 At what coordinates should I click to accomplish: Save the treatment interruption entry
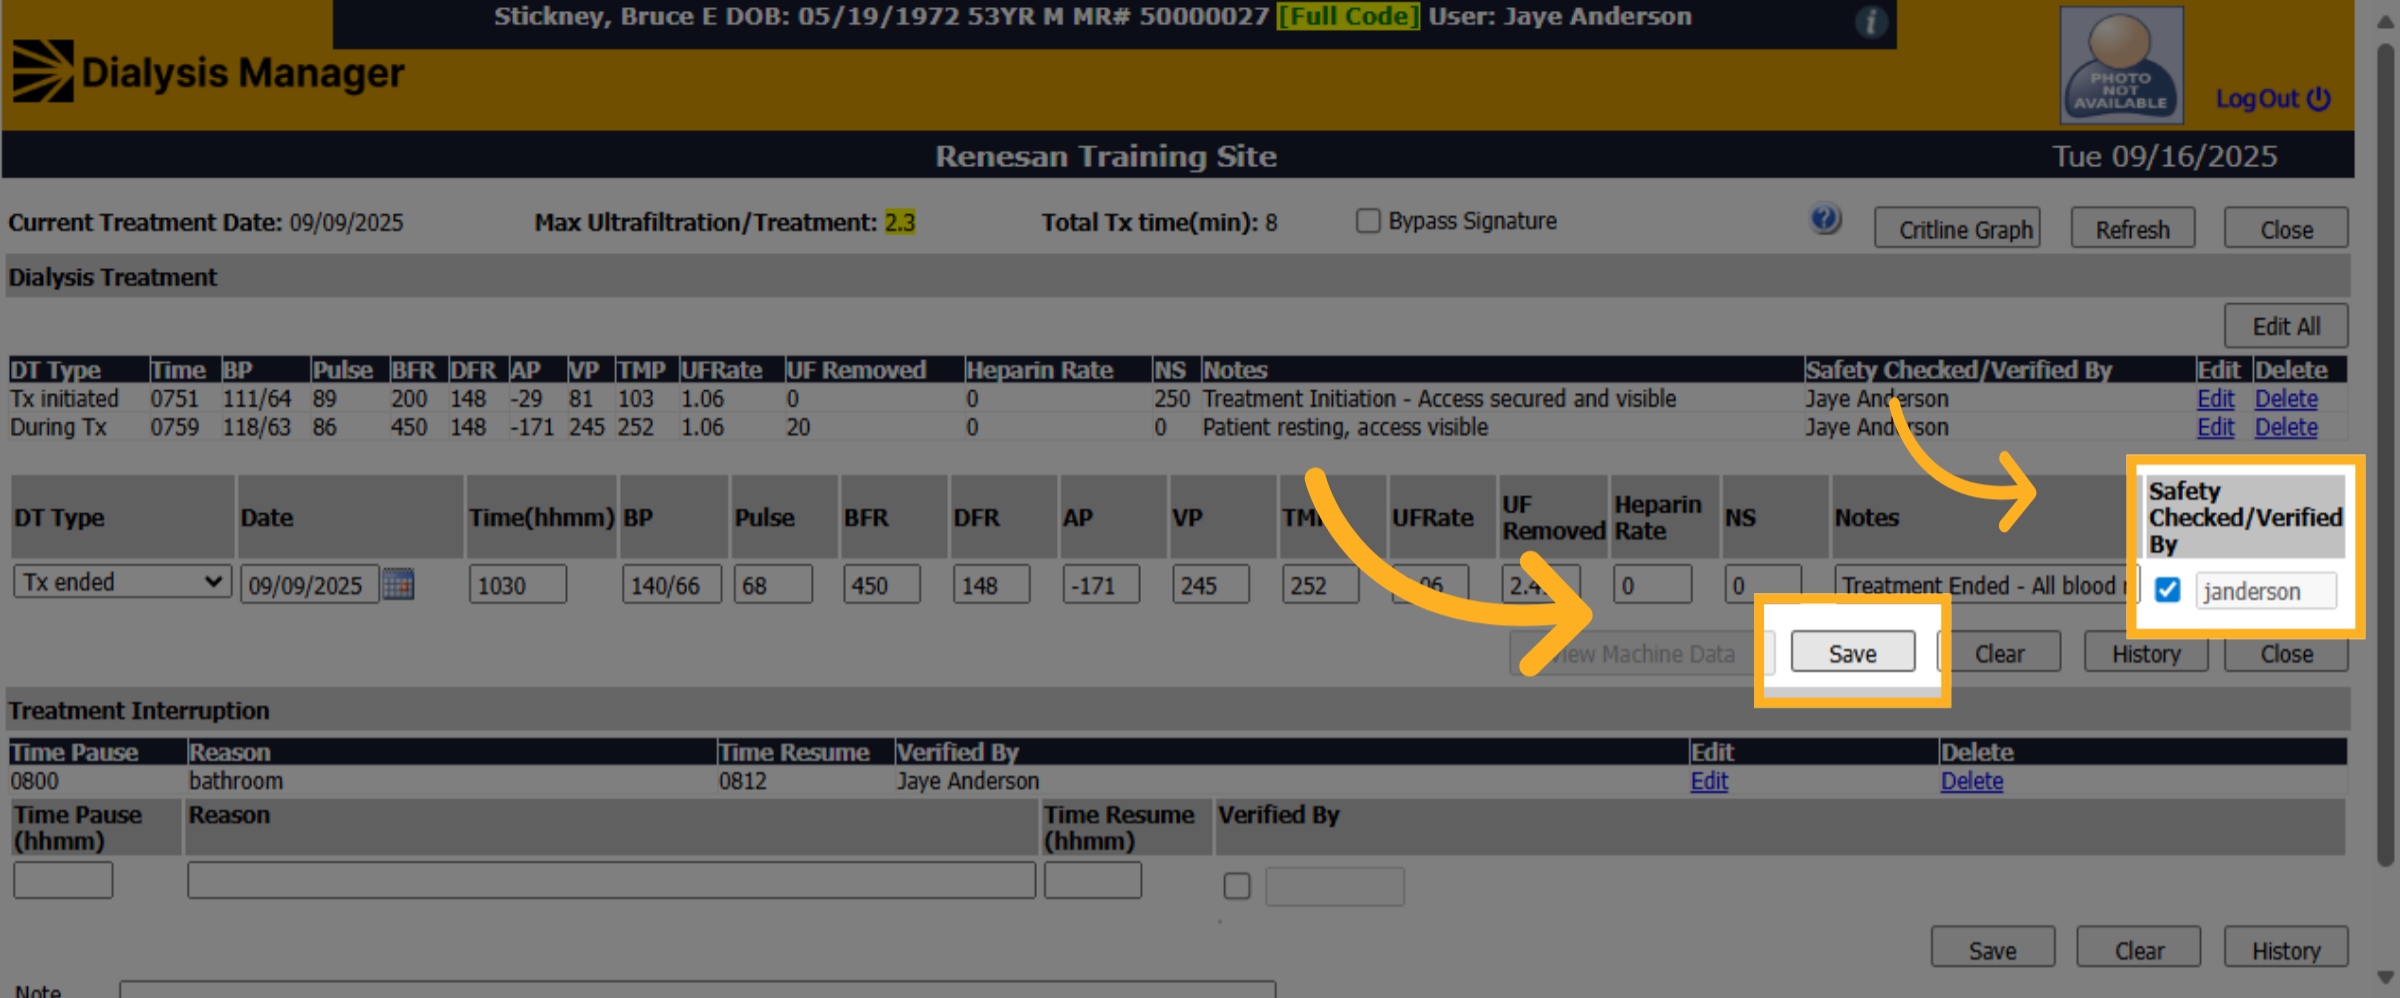tap(1992, 949)
